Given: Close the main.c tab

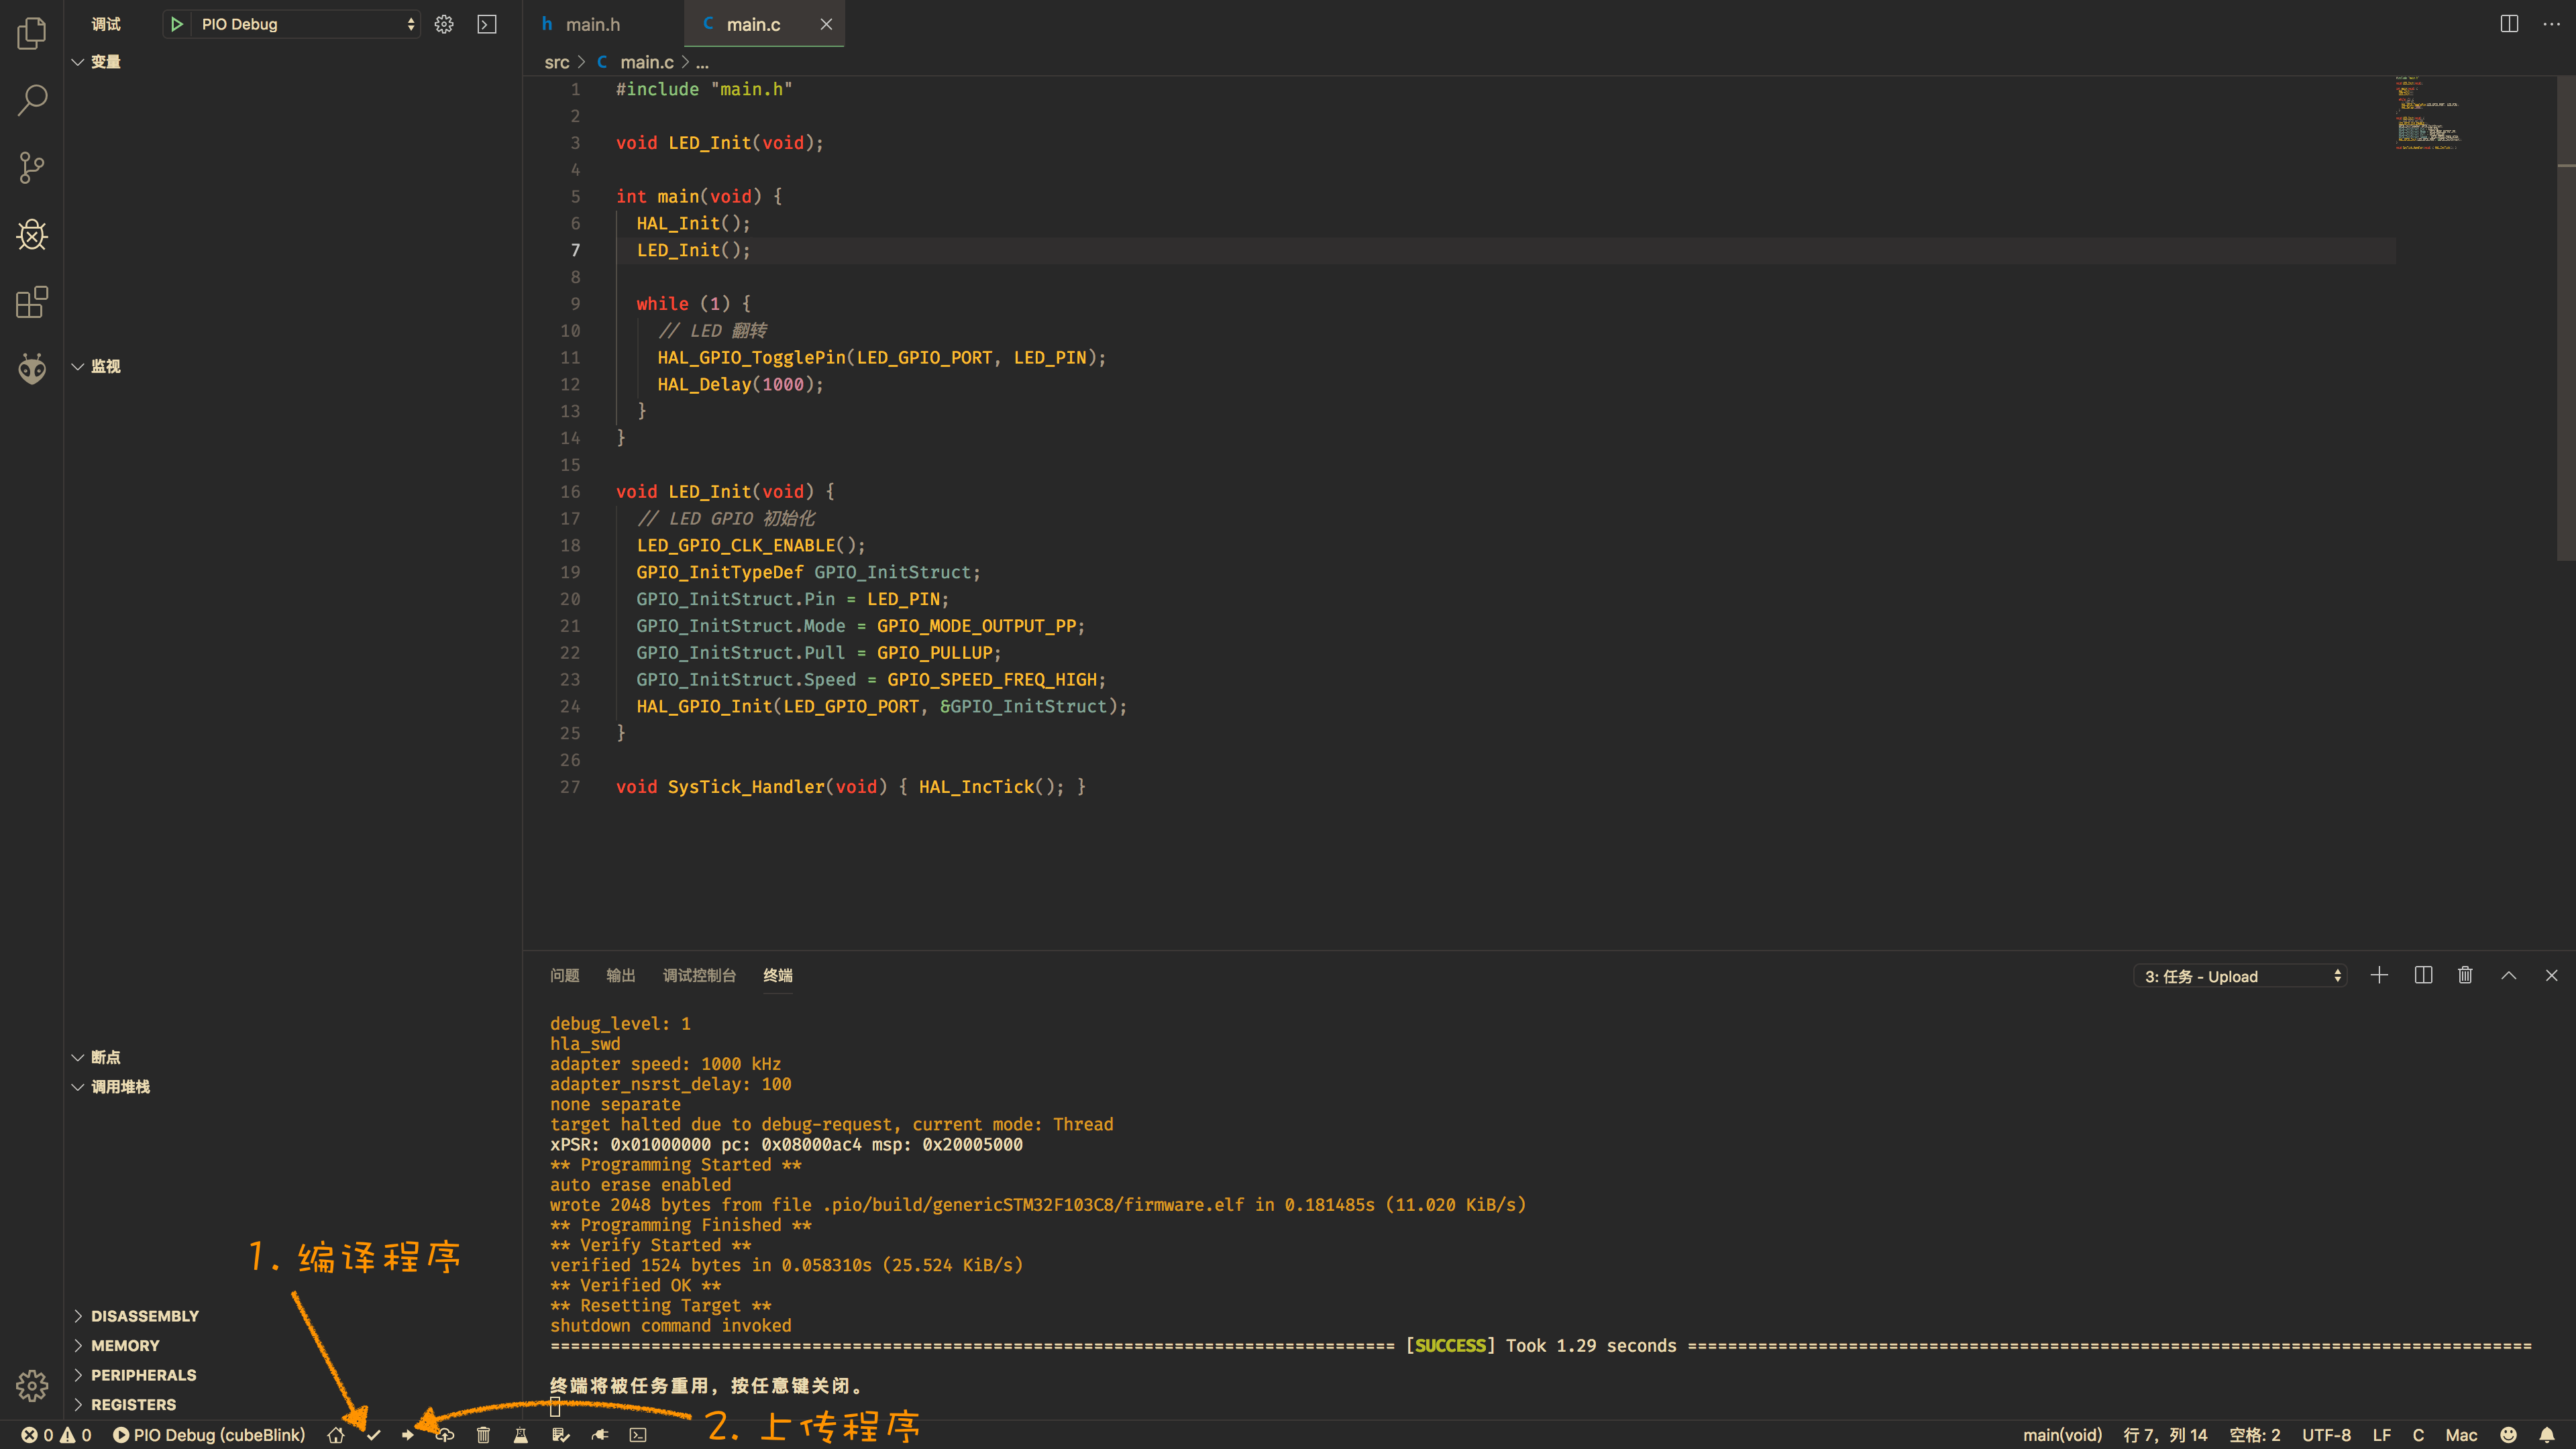Looking at the screenshot, I should [826, 24].
